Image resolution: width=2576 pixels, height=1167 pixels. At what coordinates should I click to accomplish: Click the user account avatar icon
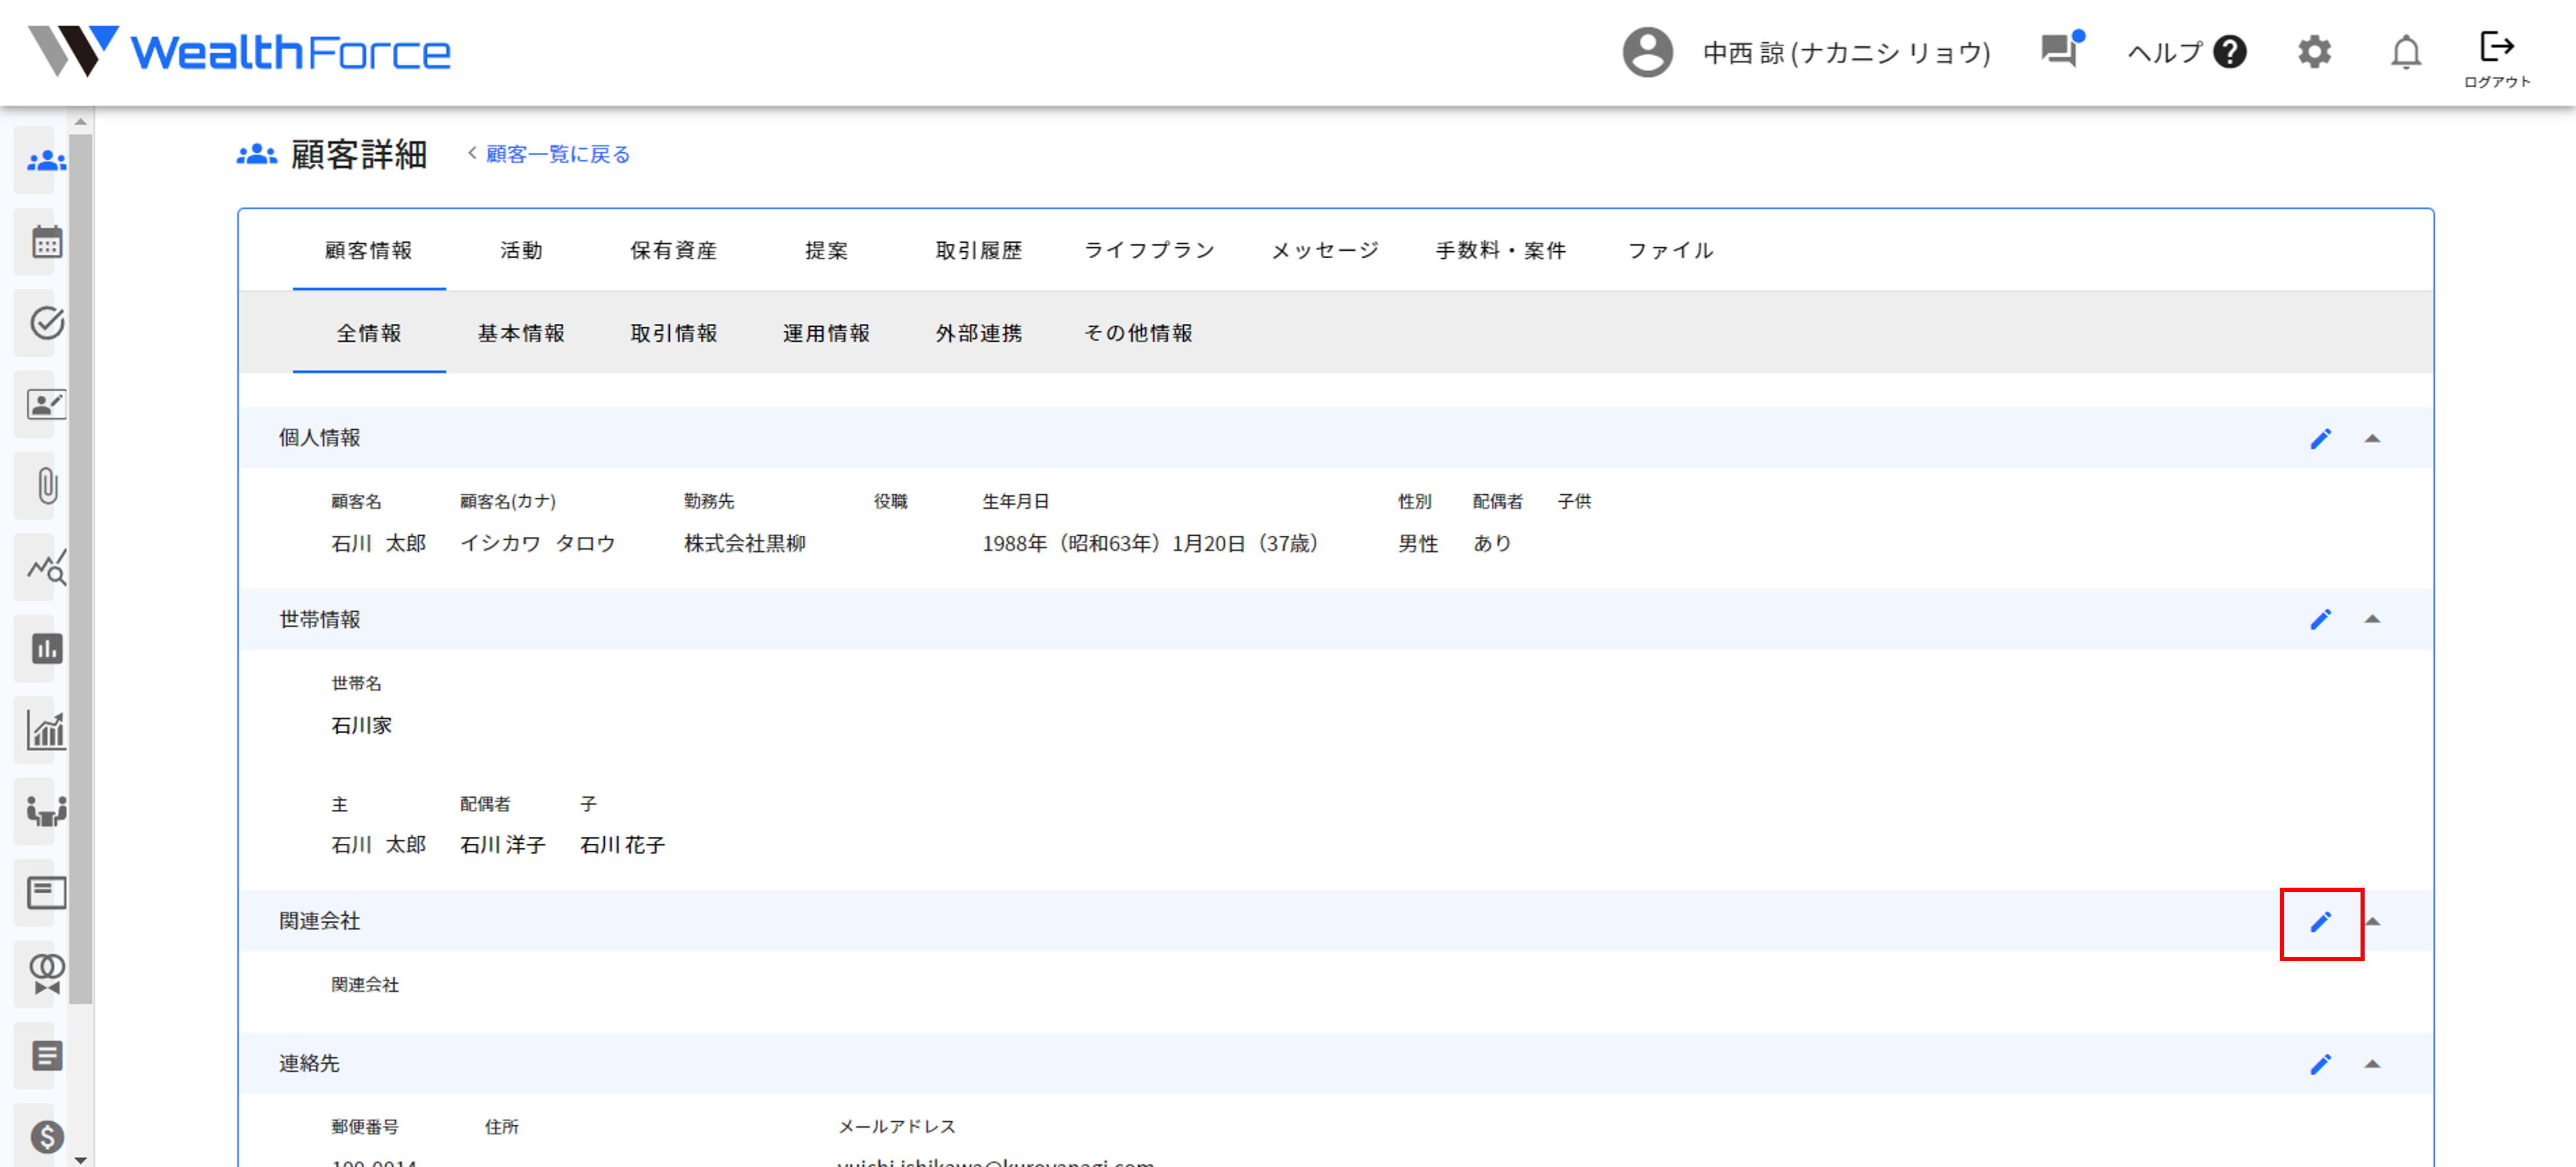coord(1647,52)
